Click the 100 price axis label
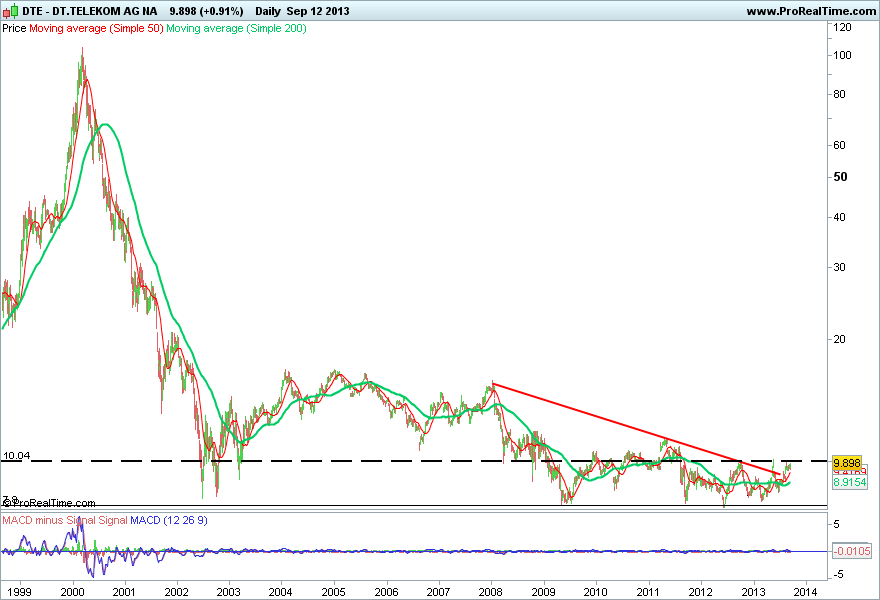The image size is (880, 600). pyautogui.click(x=842, y=55)
